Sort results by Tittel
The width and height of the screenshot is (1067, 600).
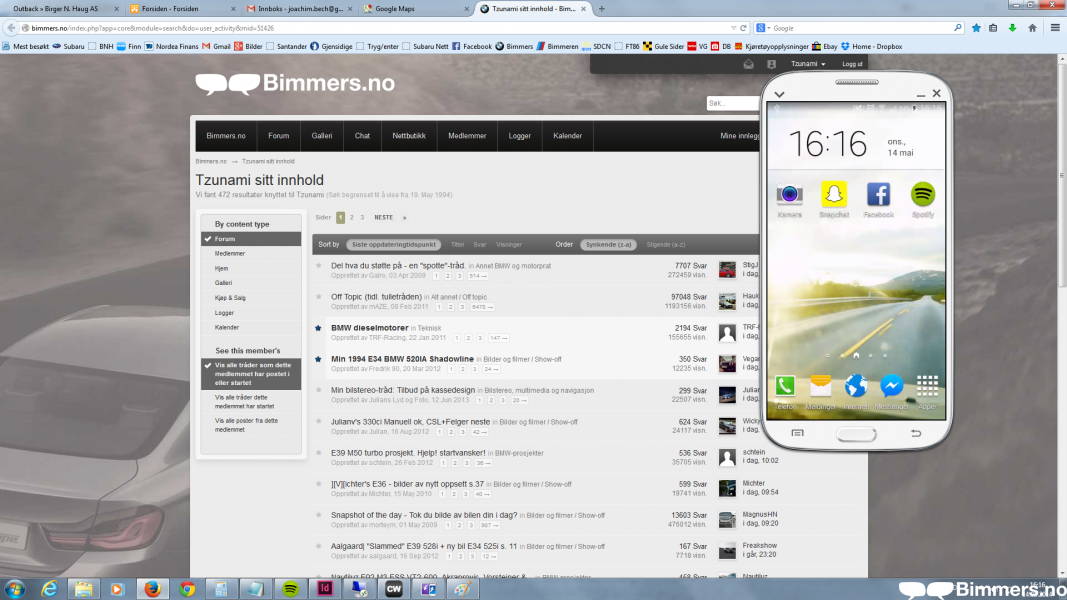[457, 245]
